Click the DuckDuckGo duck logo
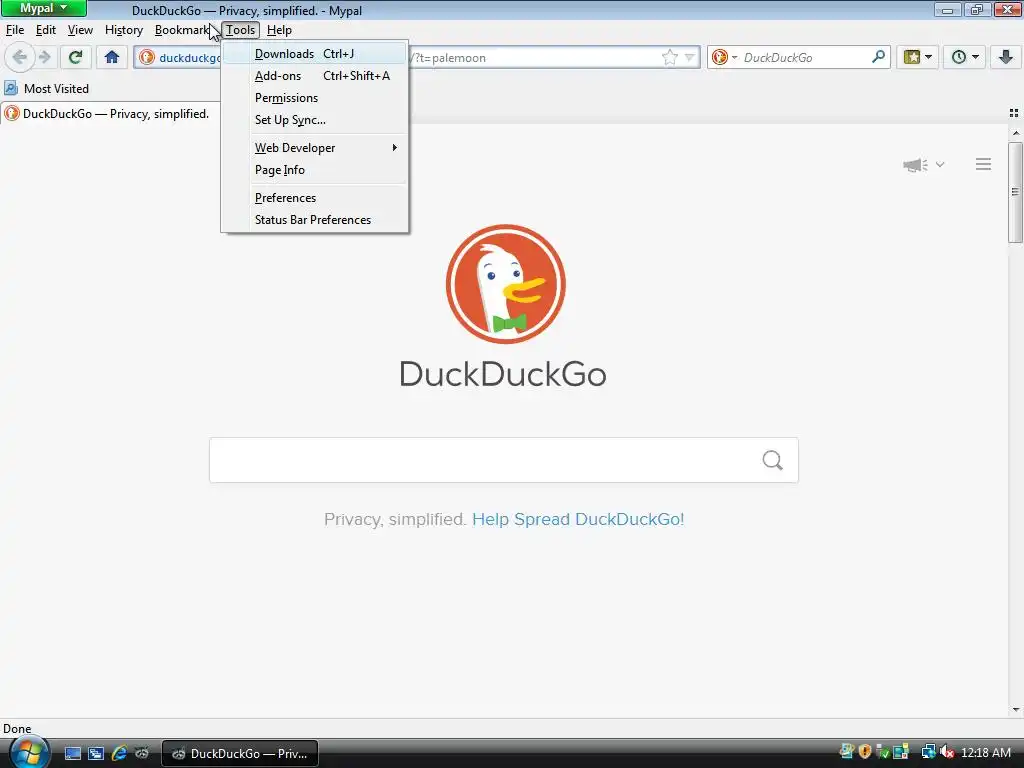Viewport: 1024px width, 768px height. click(505, 284)
